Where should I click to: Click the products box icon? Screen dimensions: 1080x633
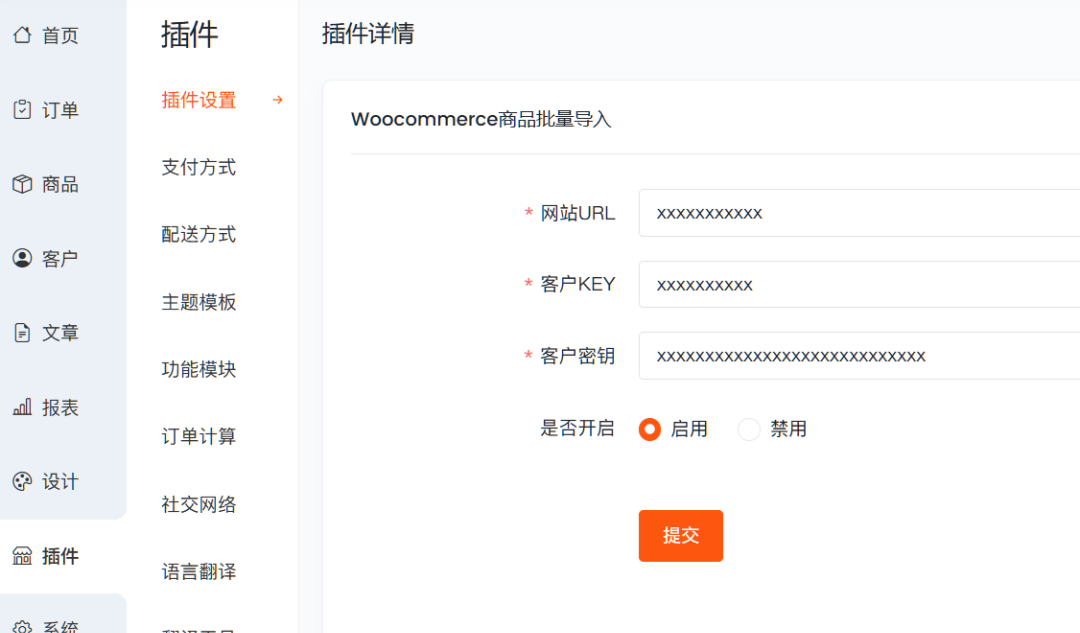coord(22,184)
